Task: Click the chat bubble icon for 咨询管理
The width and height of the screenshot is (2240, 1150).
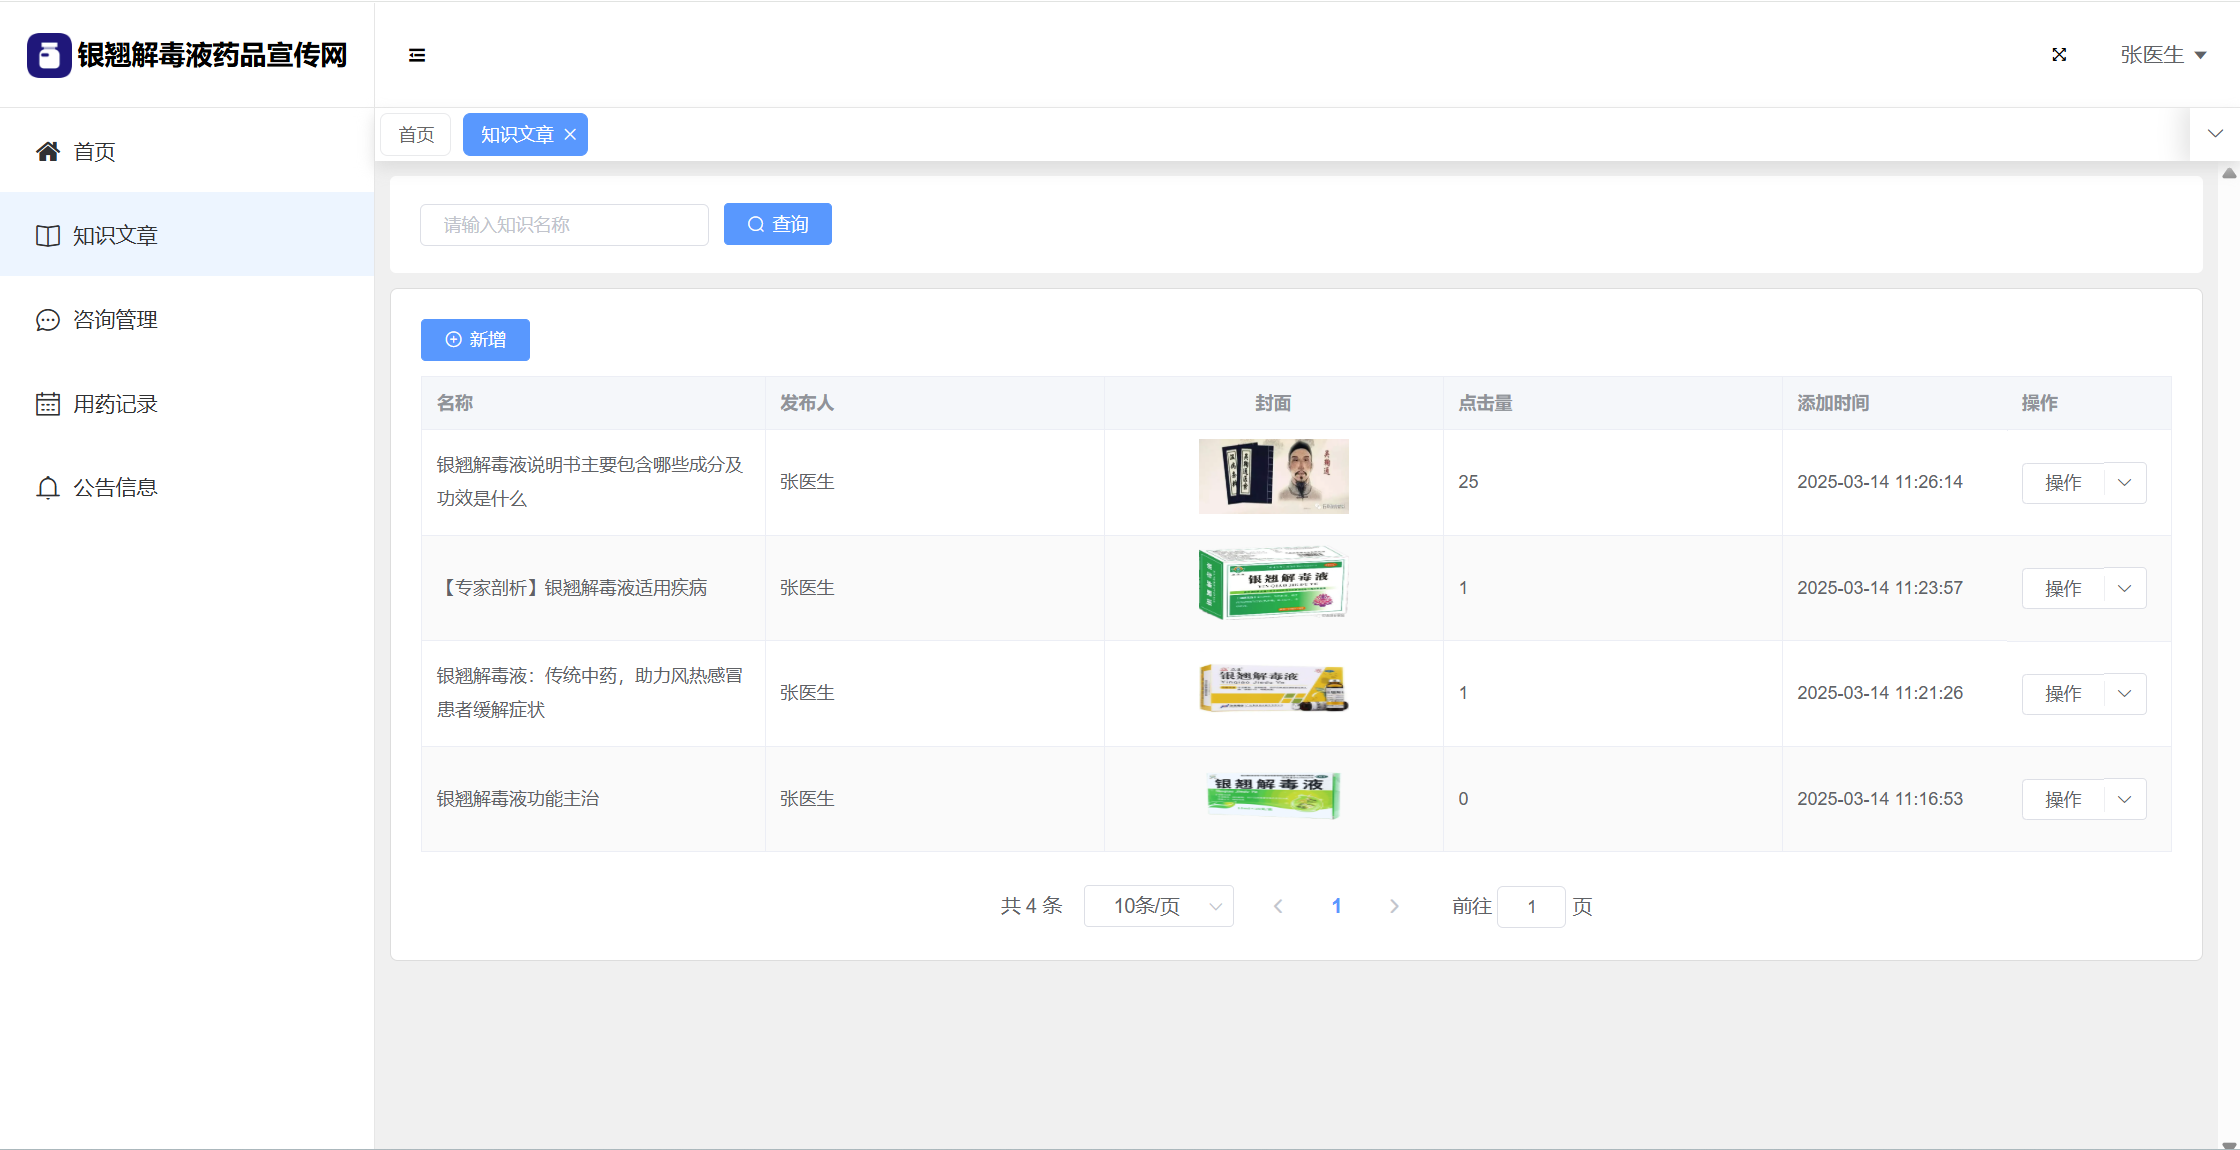Action: tap(47, 320)
